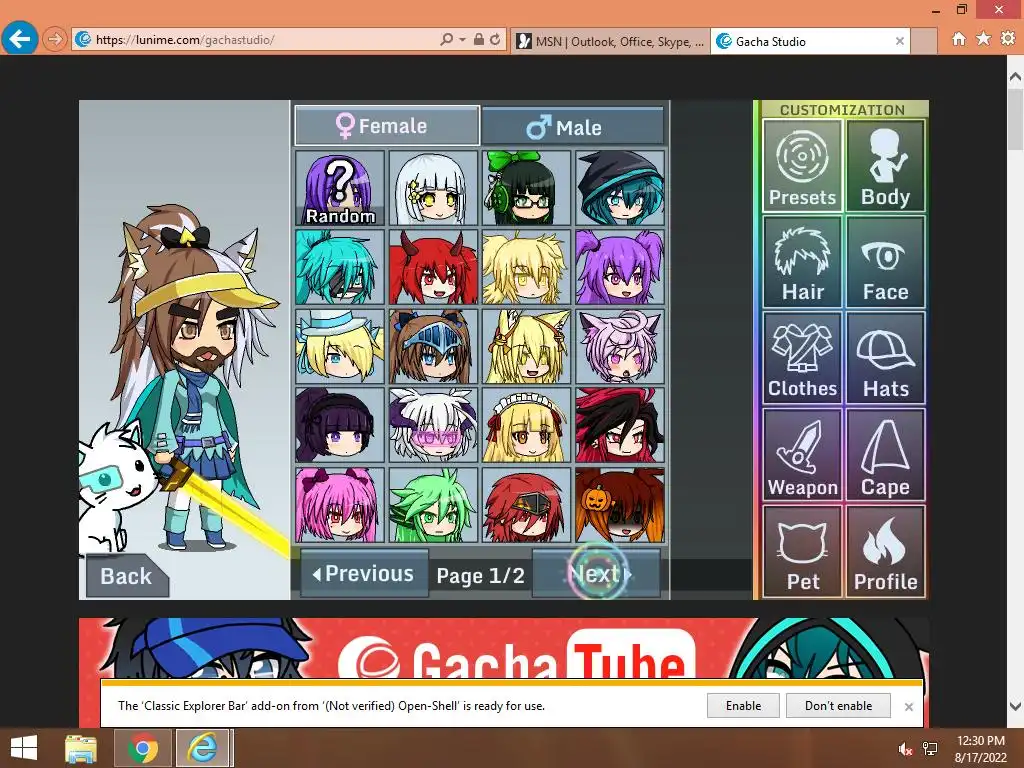Select the purple twin-tail preset

pyautogui.click(x=620, y=267)
